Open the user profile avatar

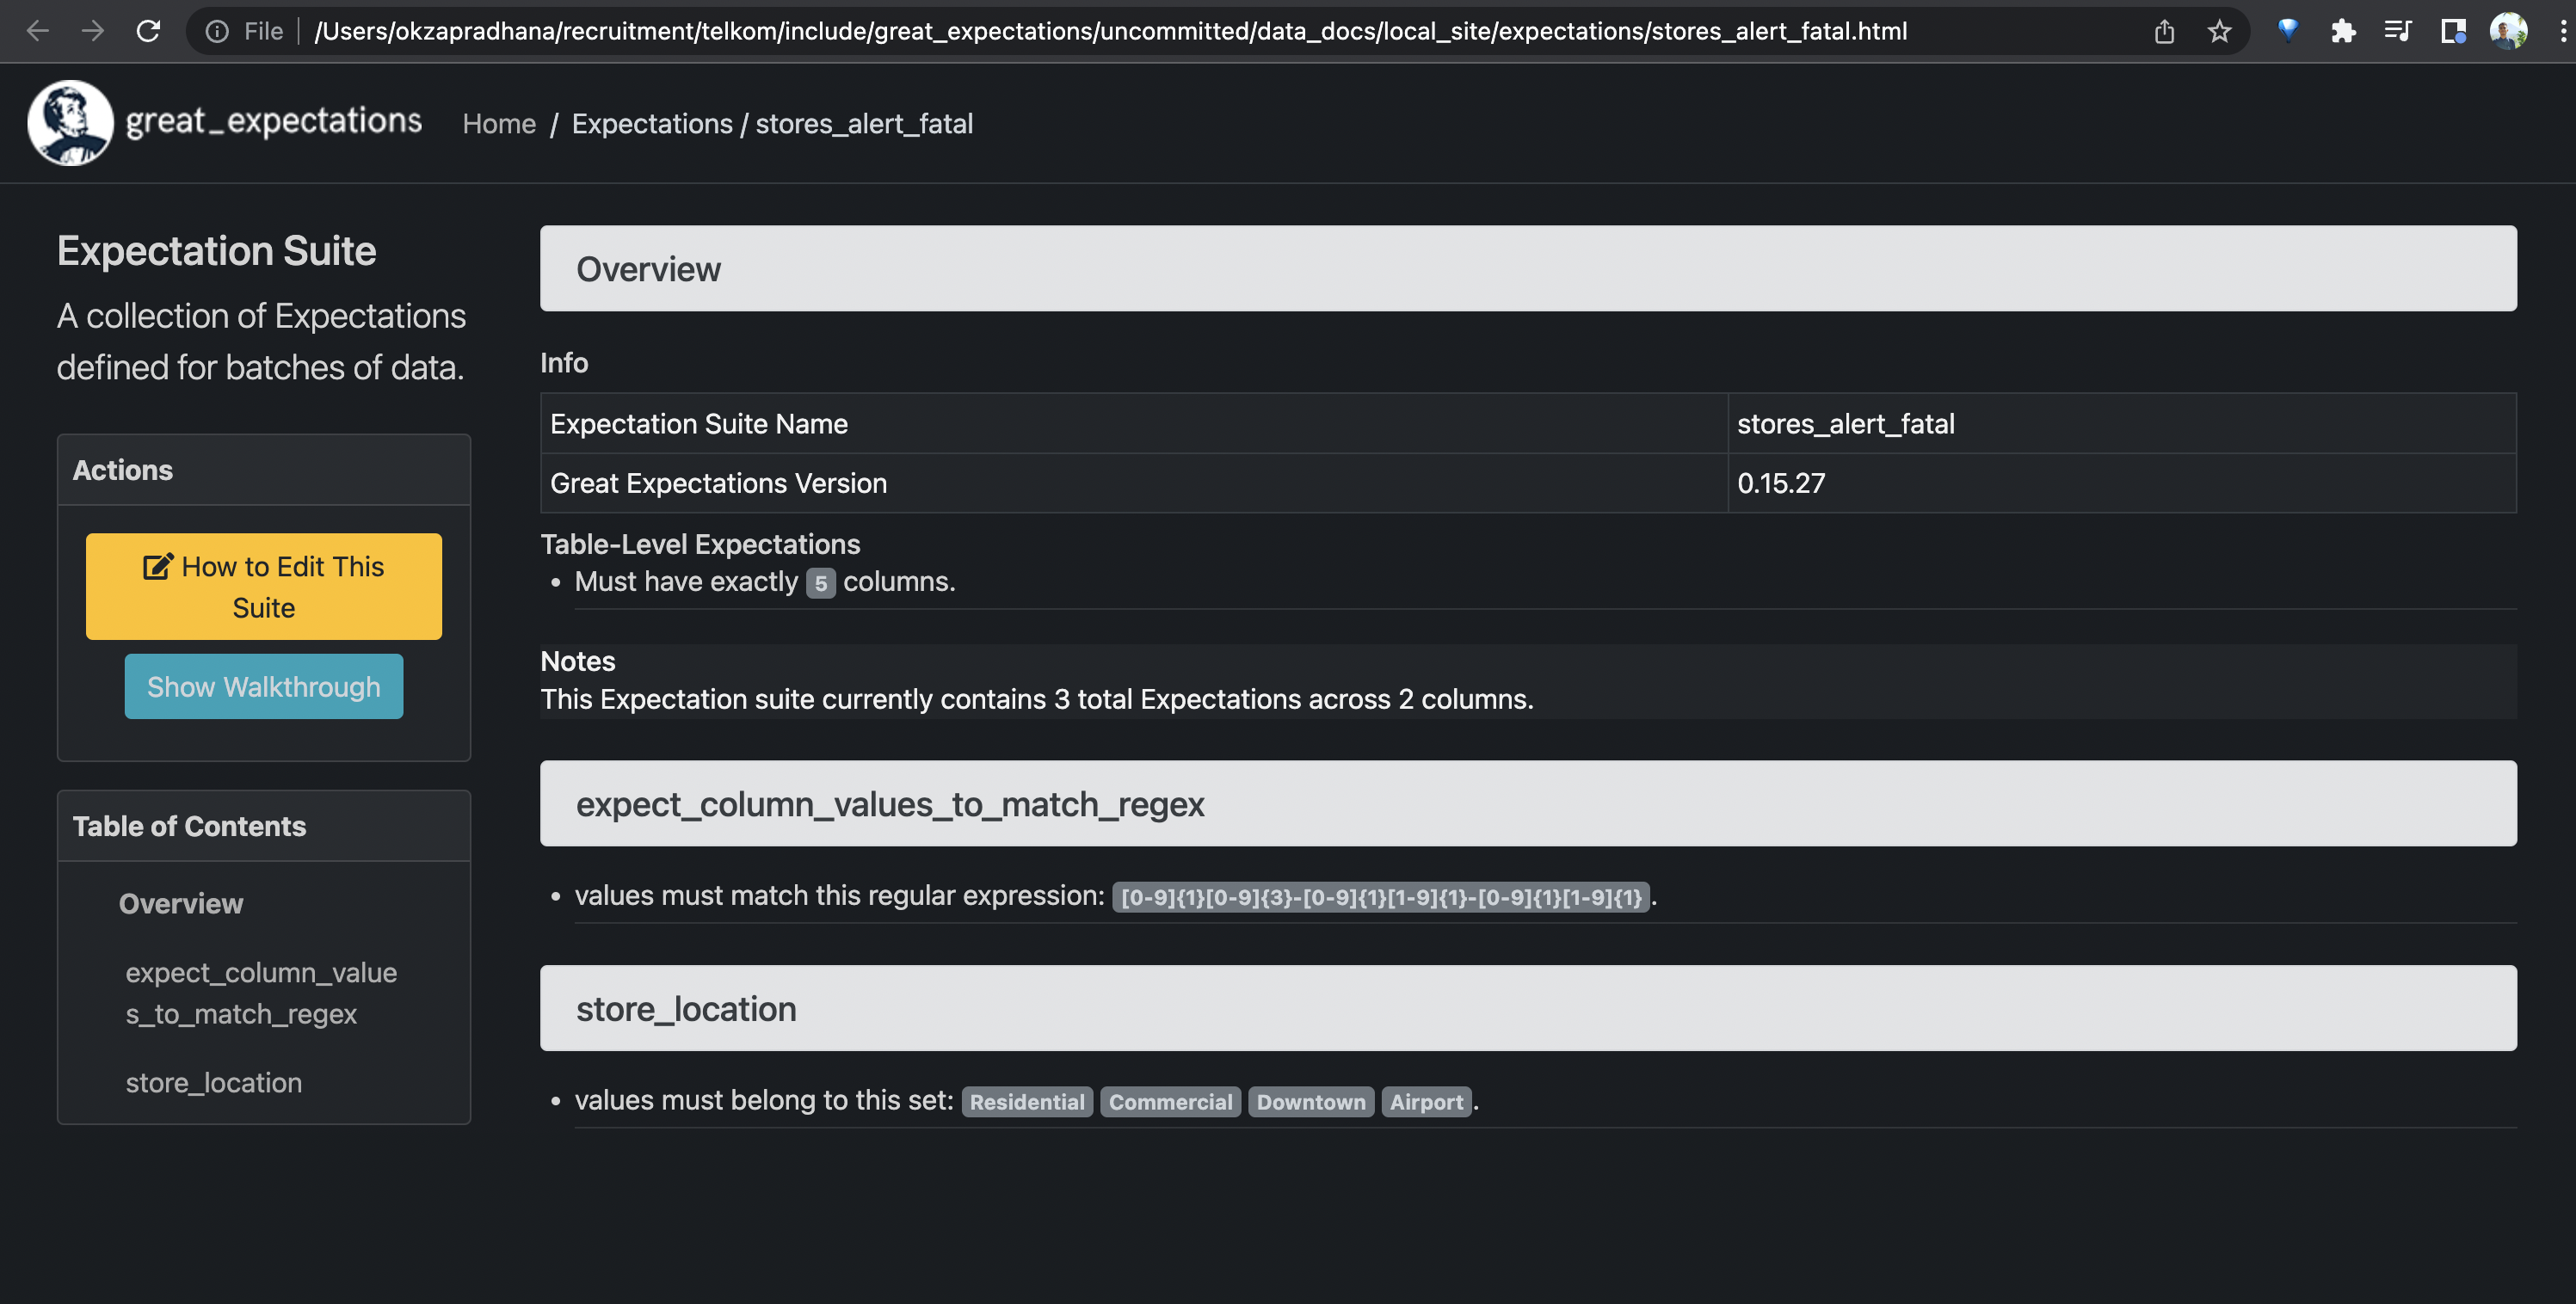(2508, 31)
